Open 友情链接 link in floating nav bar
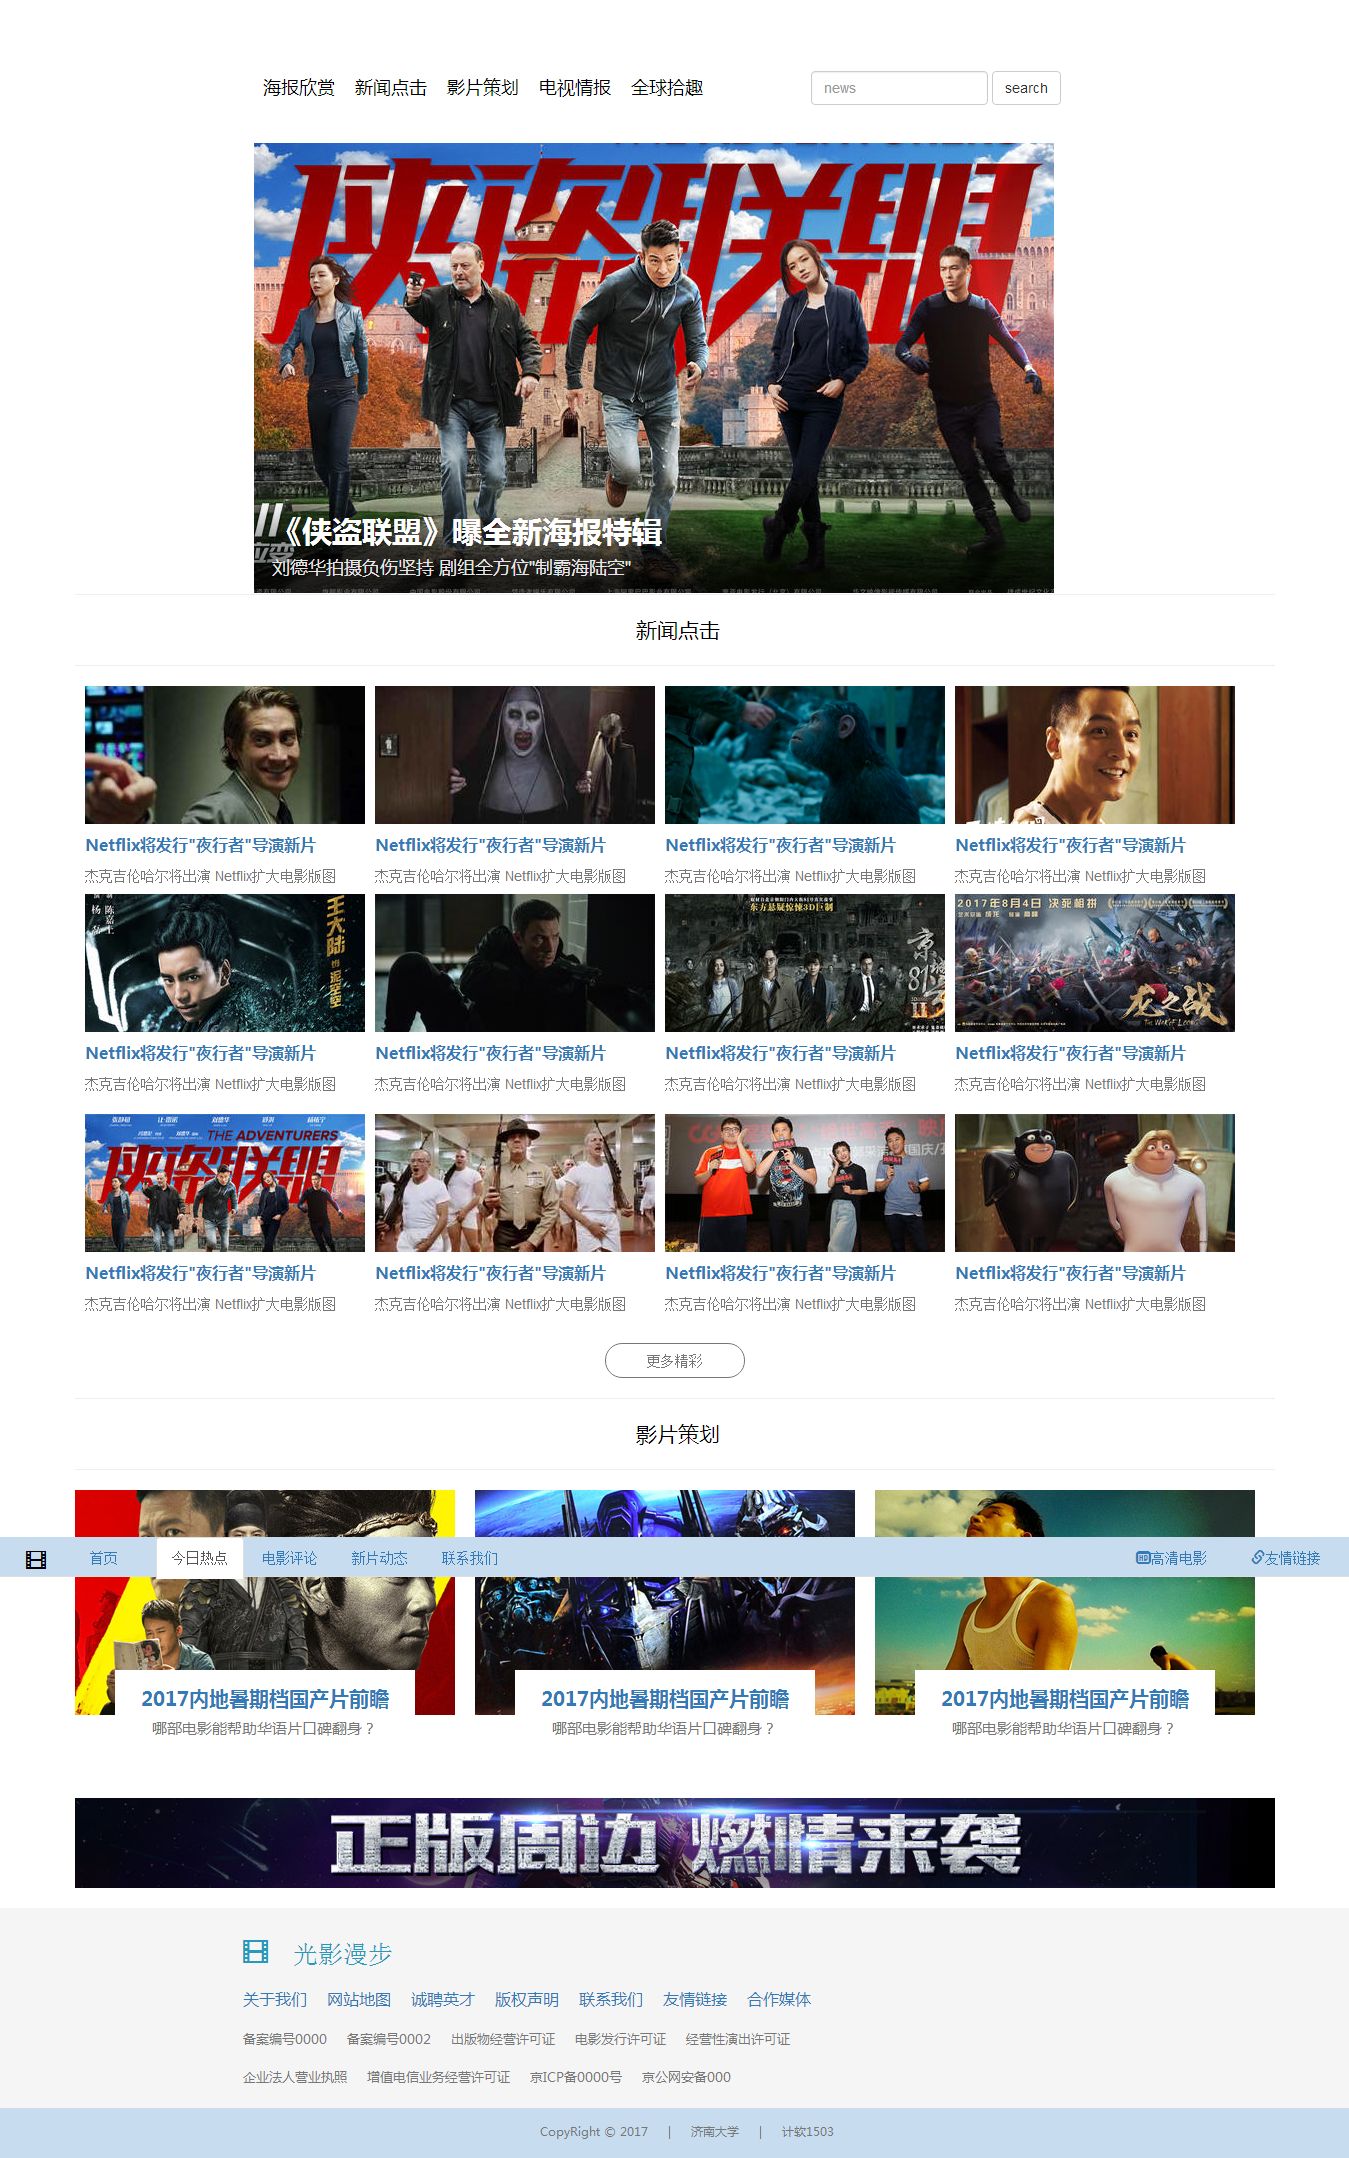 pos(1286,1558)
